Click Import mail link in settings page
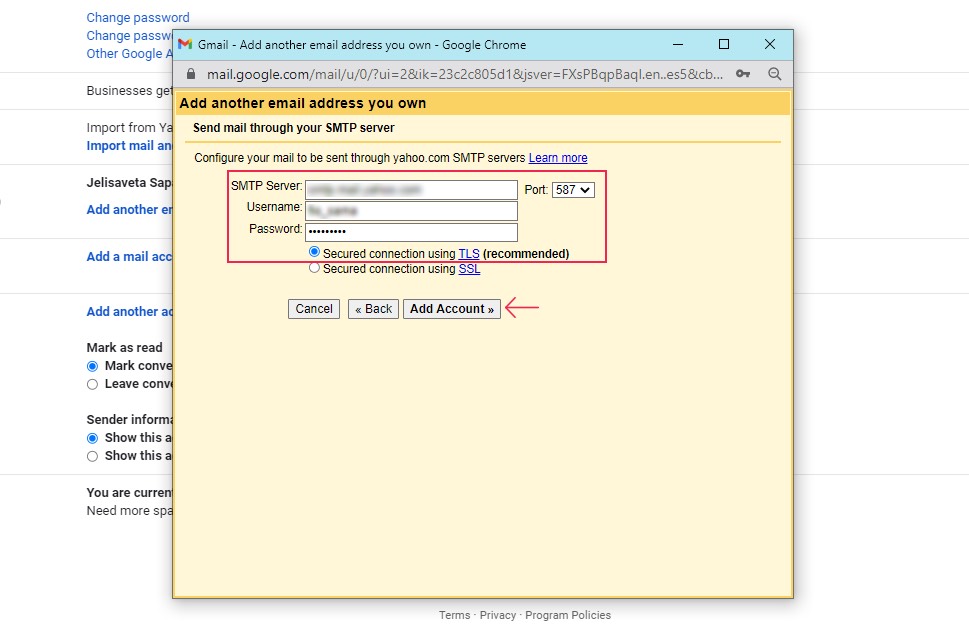This screenshot has width=969, height=636. pyautogui.click(x=129, y=146)
